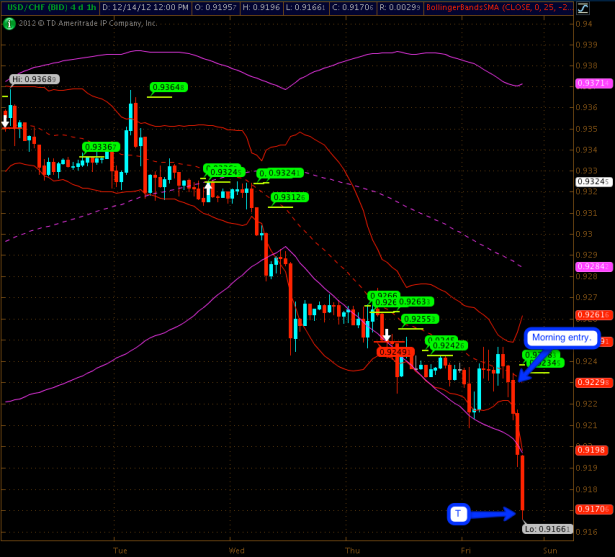Screen dimensions: 615x557
Task: Click the green 0.9255 price bubble
Action: [418, 319]
